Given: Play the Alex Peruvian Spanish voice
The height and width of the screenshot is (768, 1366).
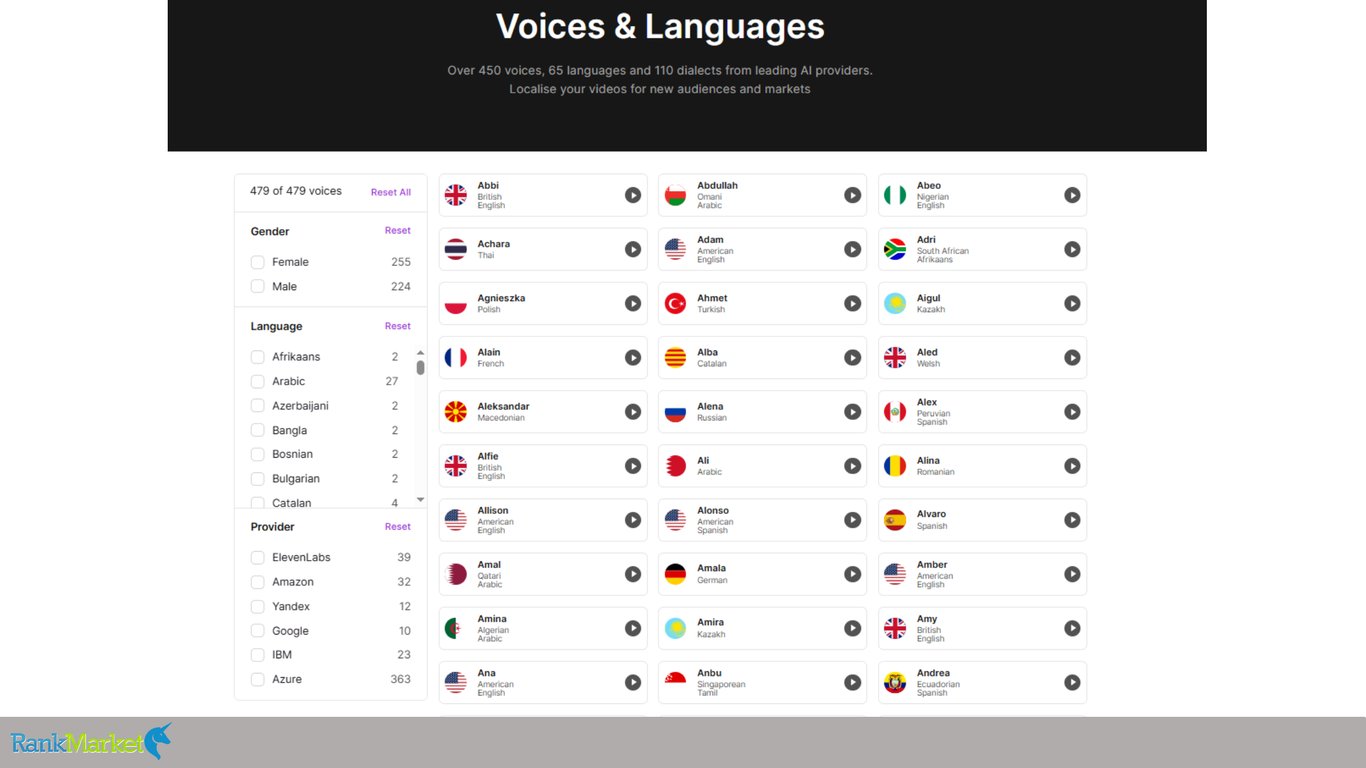Looking at the screenshot, I should [1072, 411].
